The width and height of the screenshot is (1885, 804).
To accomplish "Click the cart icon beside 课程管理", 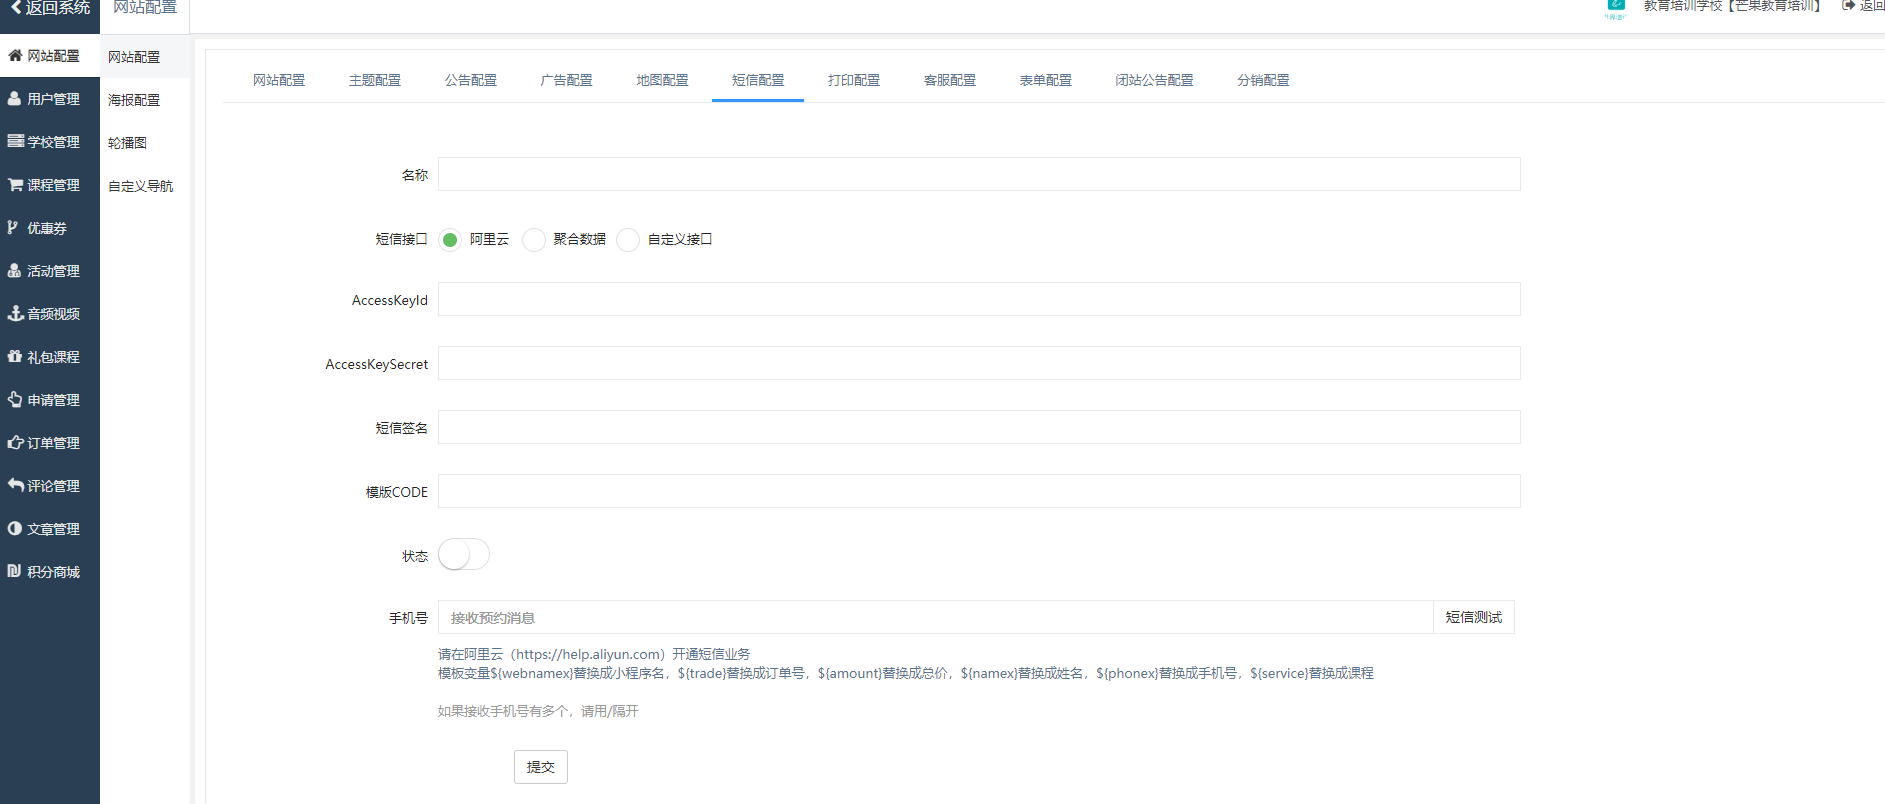I will pyautogui.click(x=15, y=185).
